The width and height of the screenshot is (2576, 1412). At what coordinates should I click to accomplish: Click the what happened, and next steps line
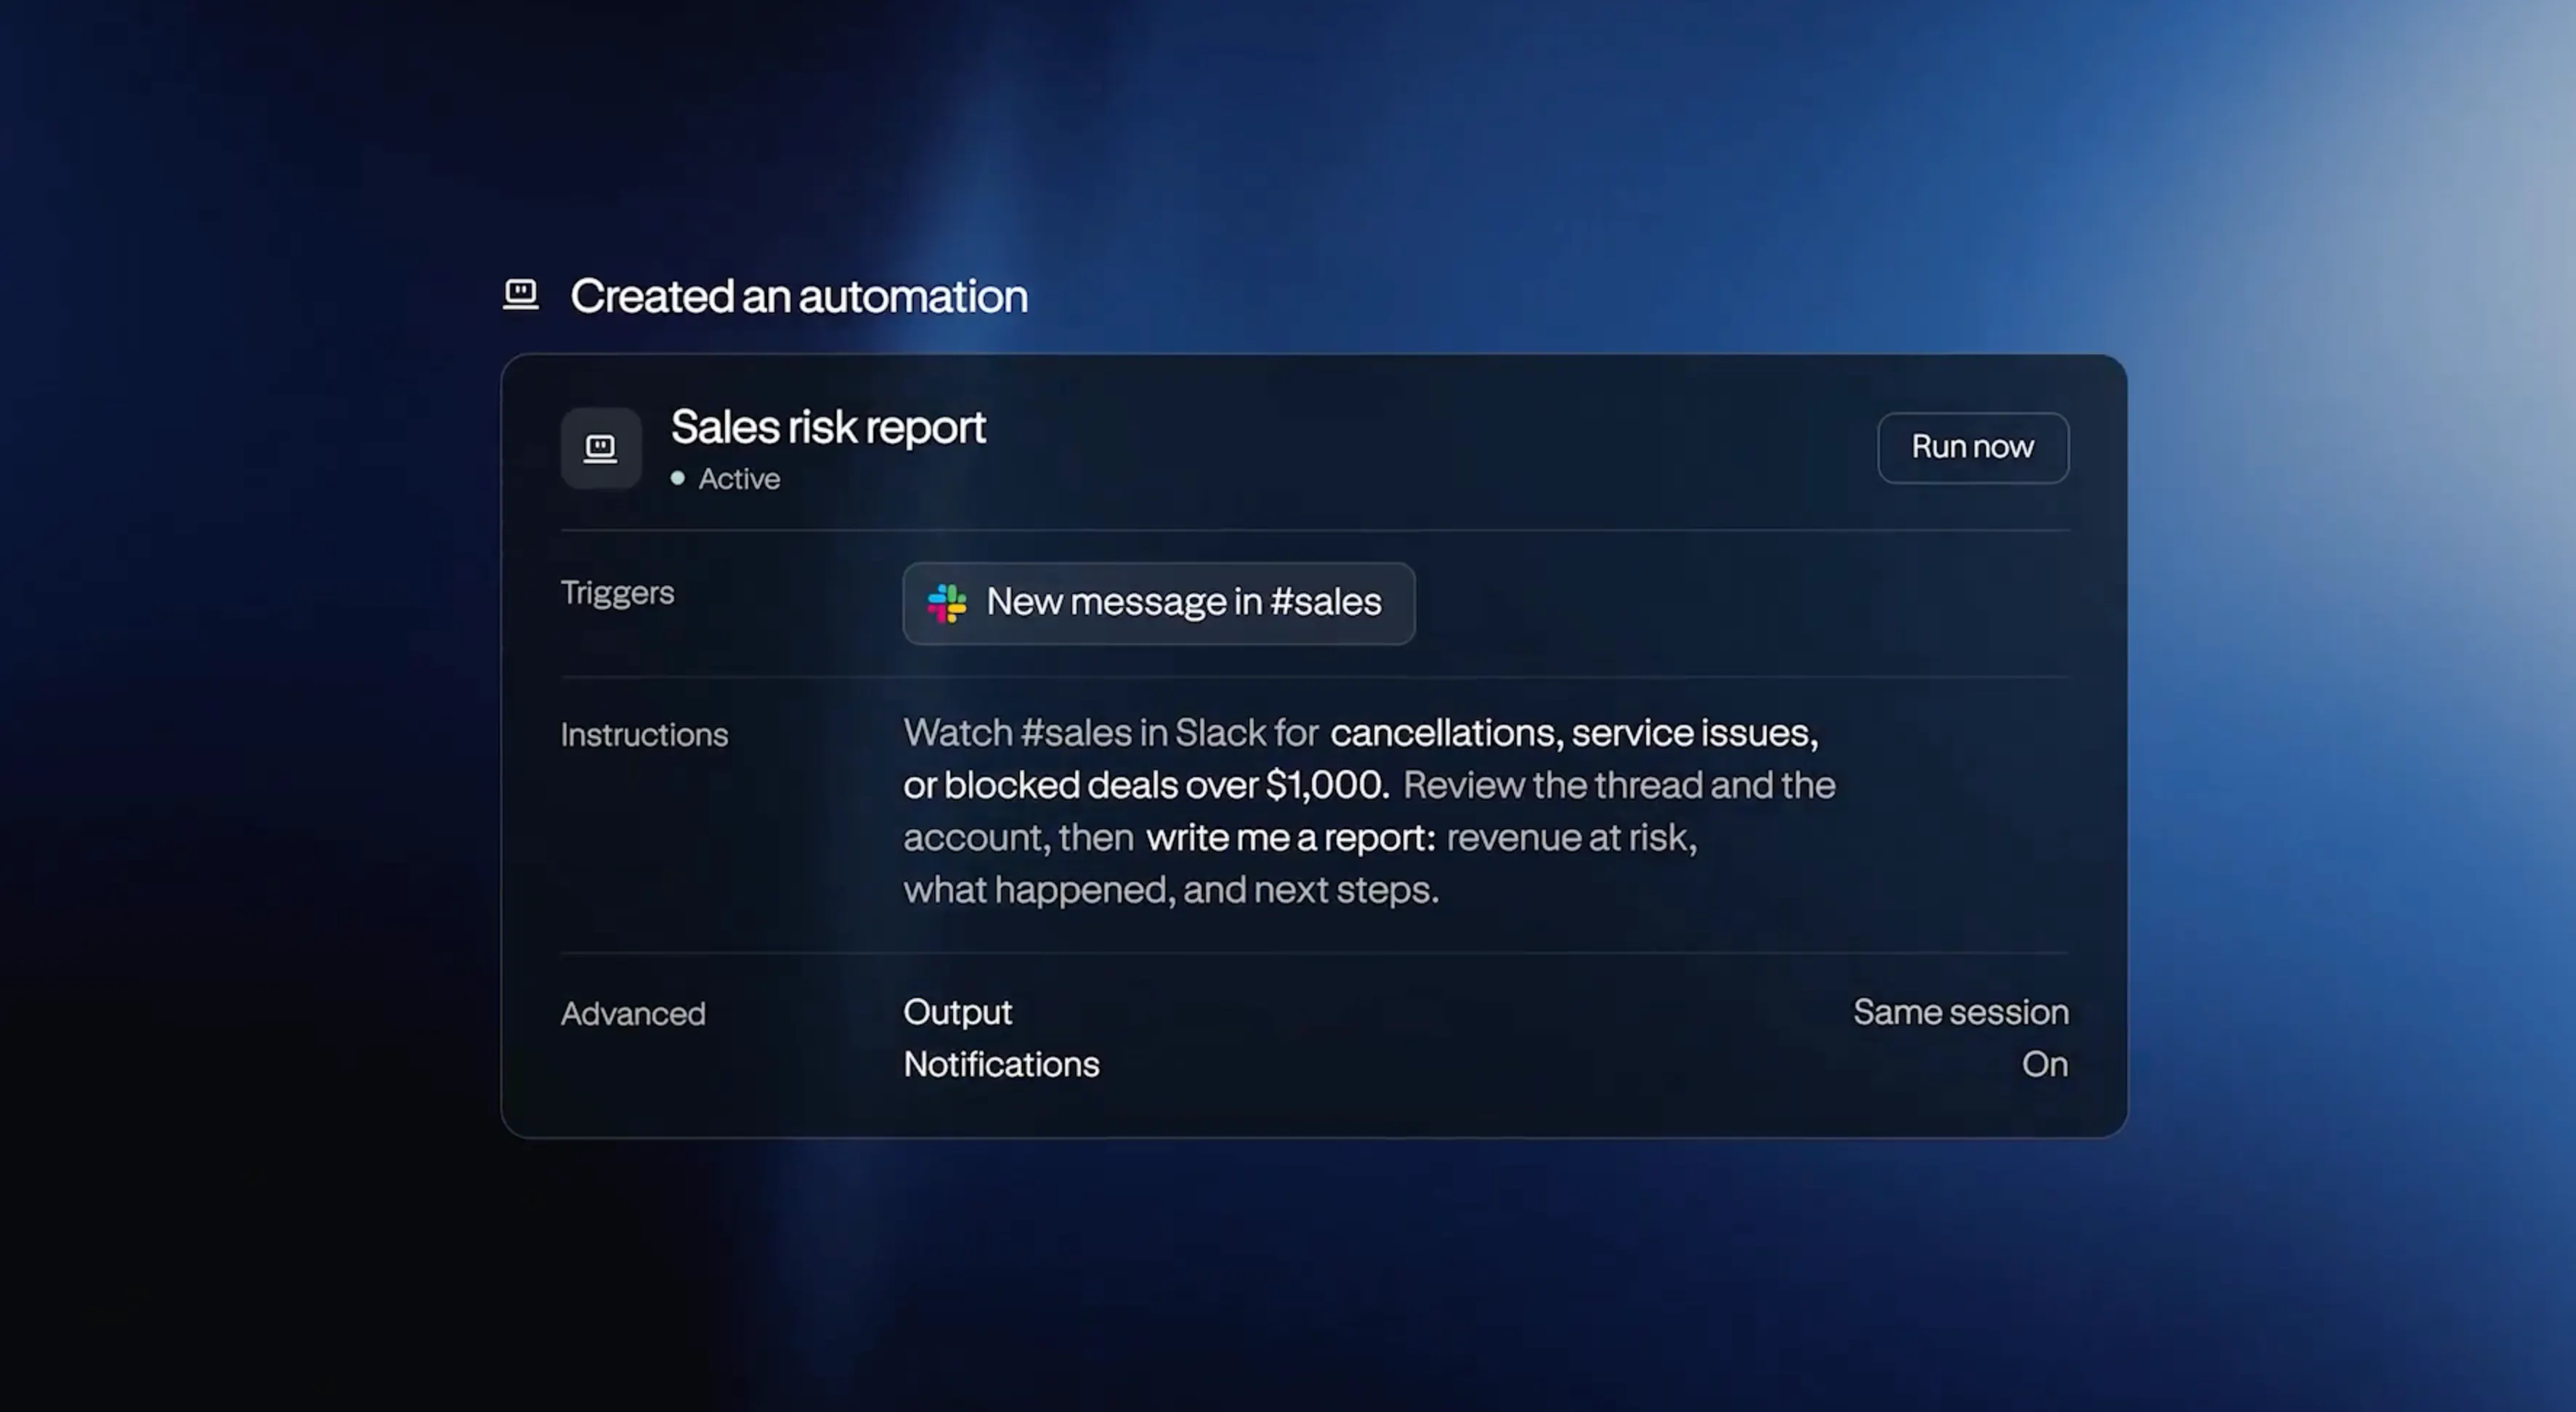coord(1171,890)
